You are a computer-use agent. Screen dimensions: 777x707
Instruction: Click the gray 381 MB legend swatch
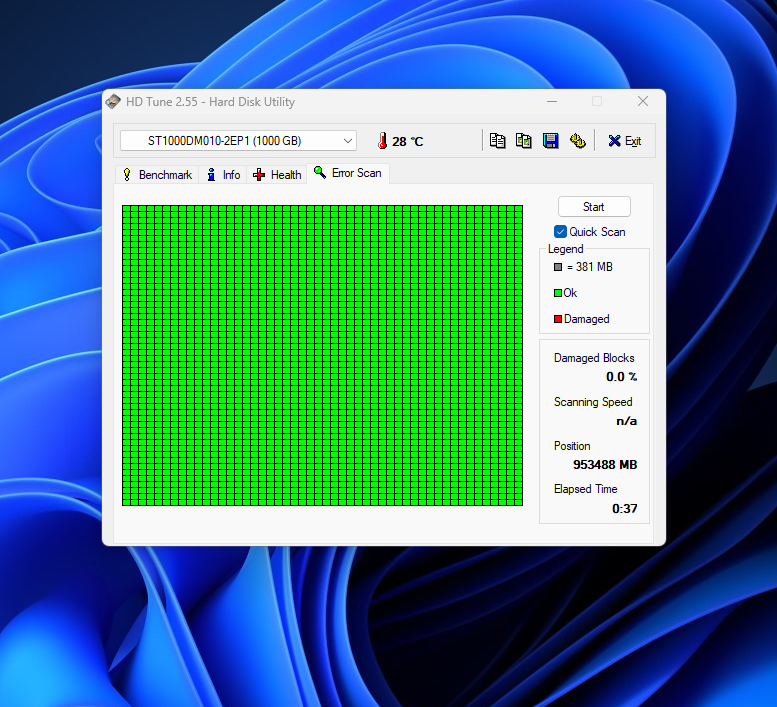coord(558,267)
